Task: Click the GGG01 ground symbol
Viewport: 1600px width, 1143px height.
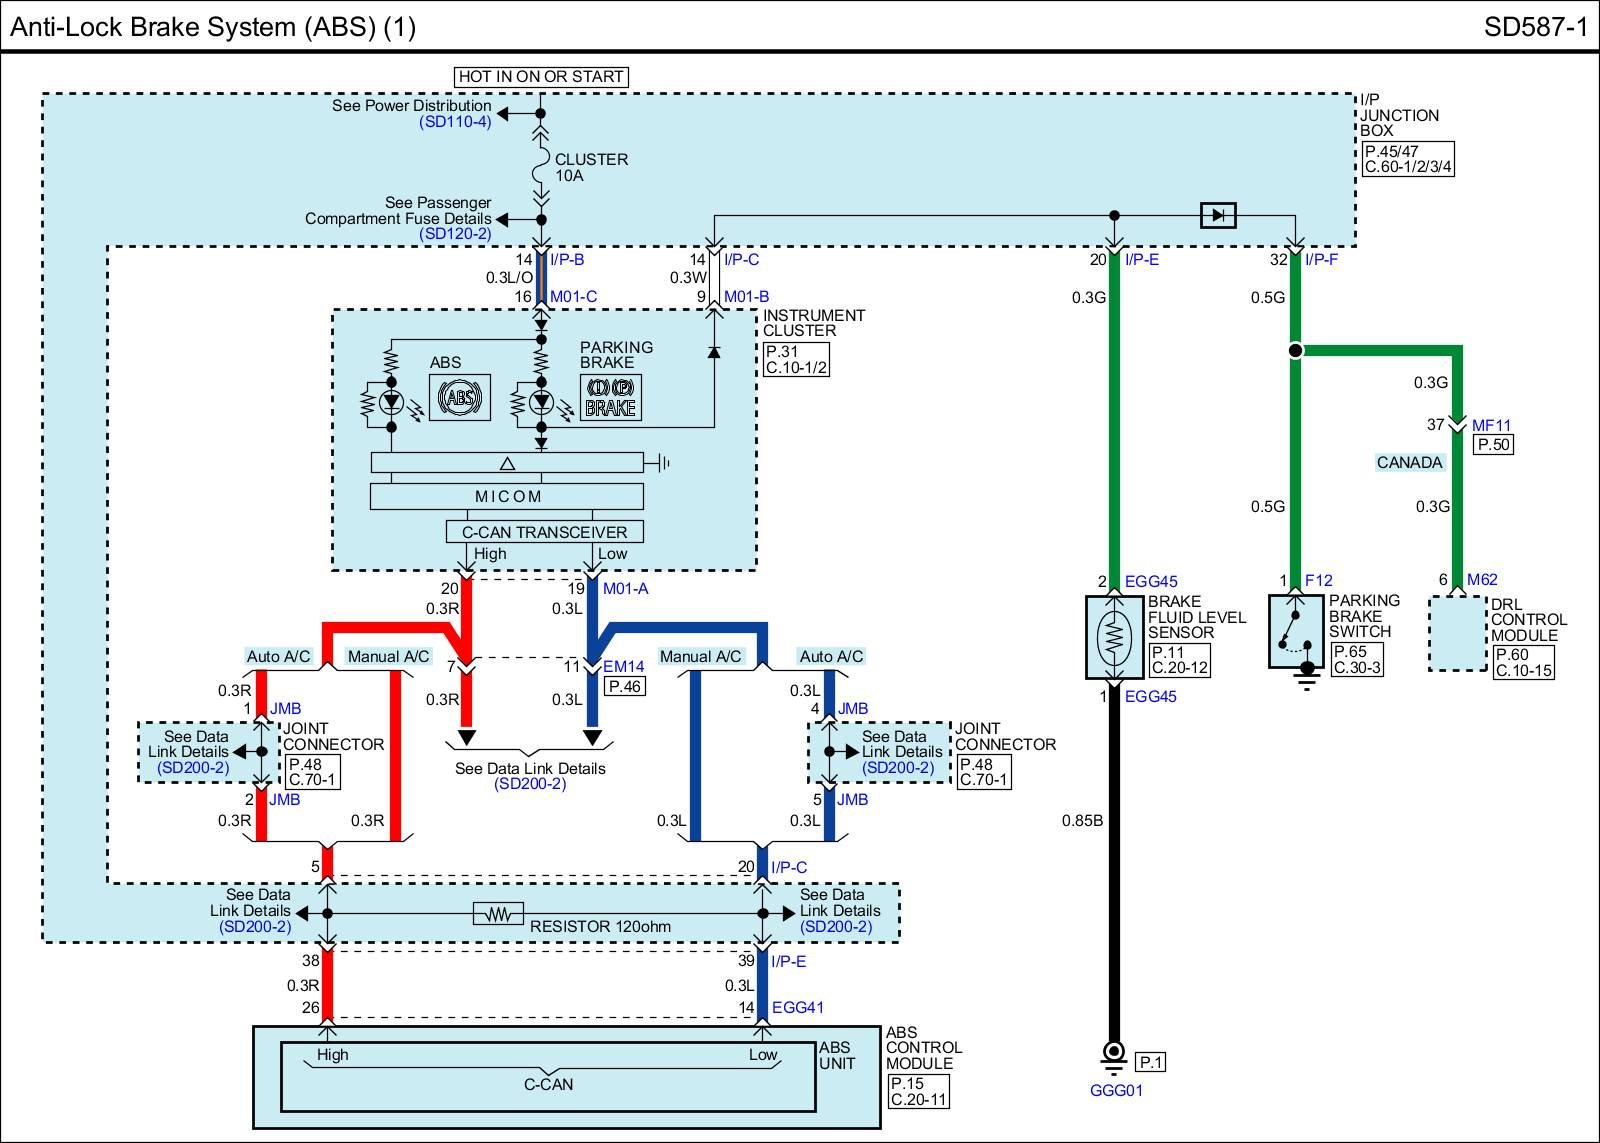Action: point(1113,1055)
